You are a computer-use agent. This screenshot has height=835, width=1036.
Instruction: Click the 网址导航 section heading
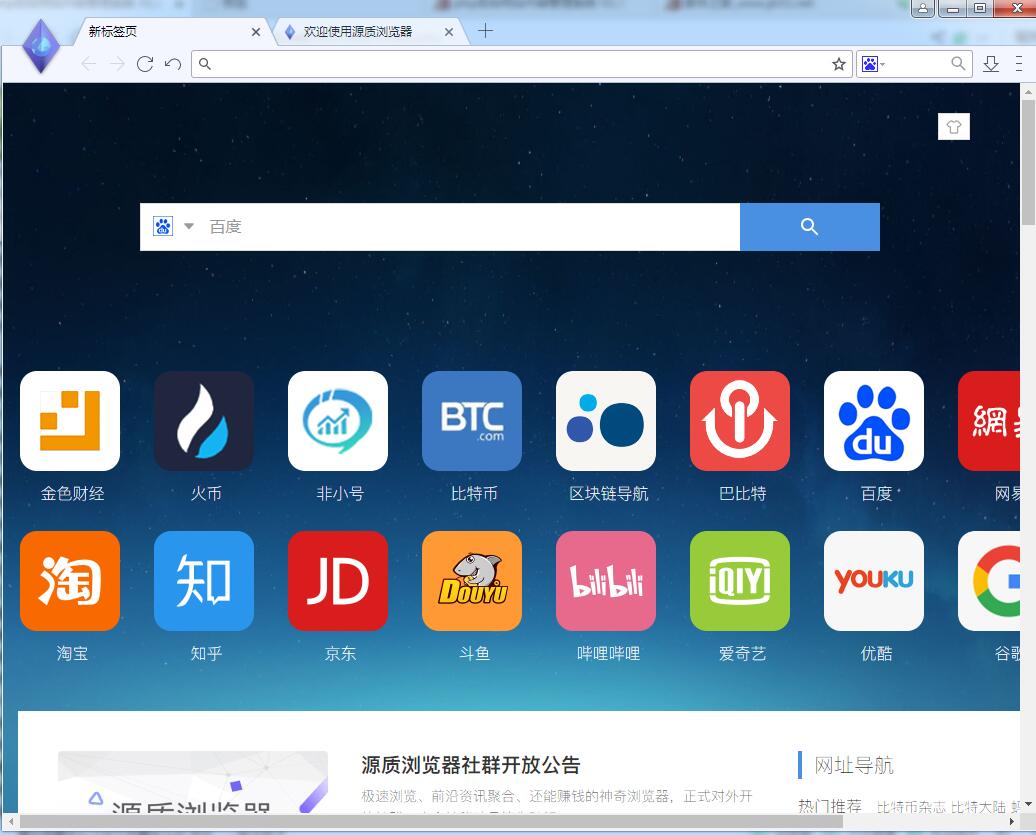854,766
